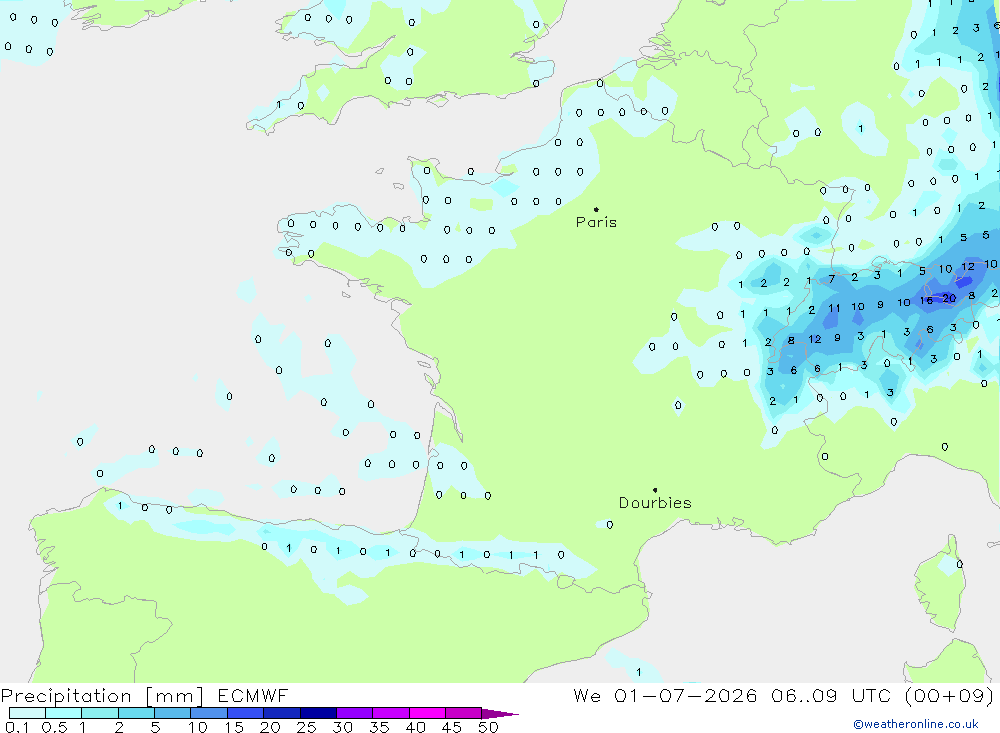Click the legend scale label 30
The width and height of the screenshot is (1000, 733).
(x=342, y=727)
